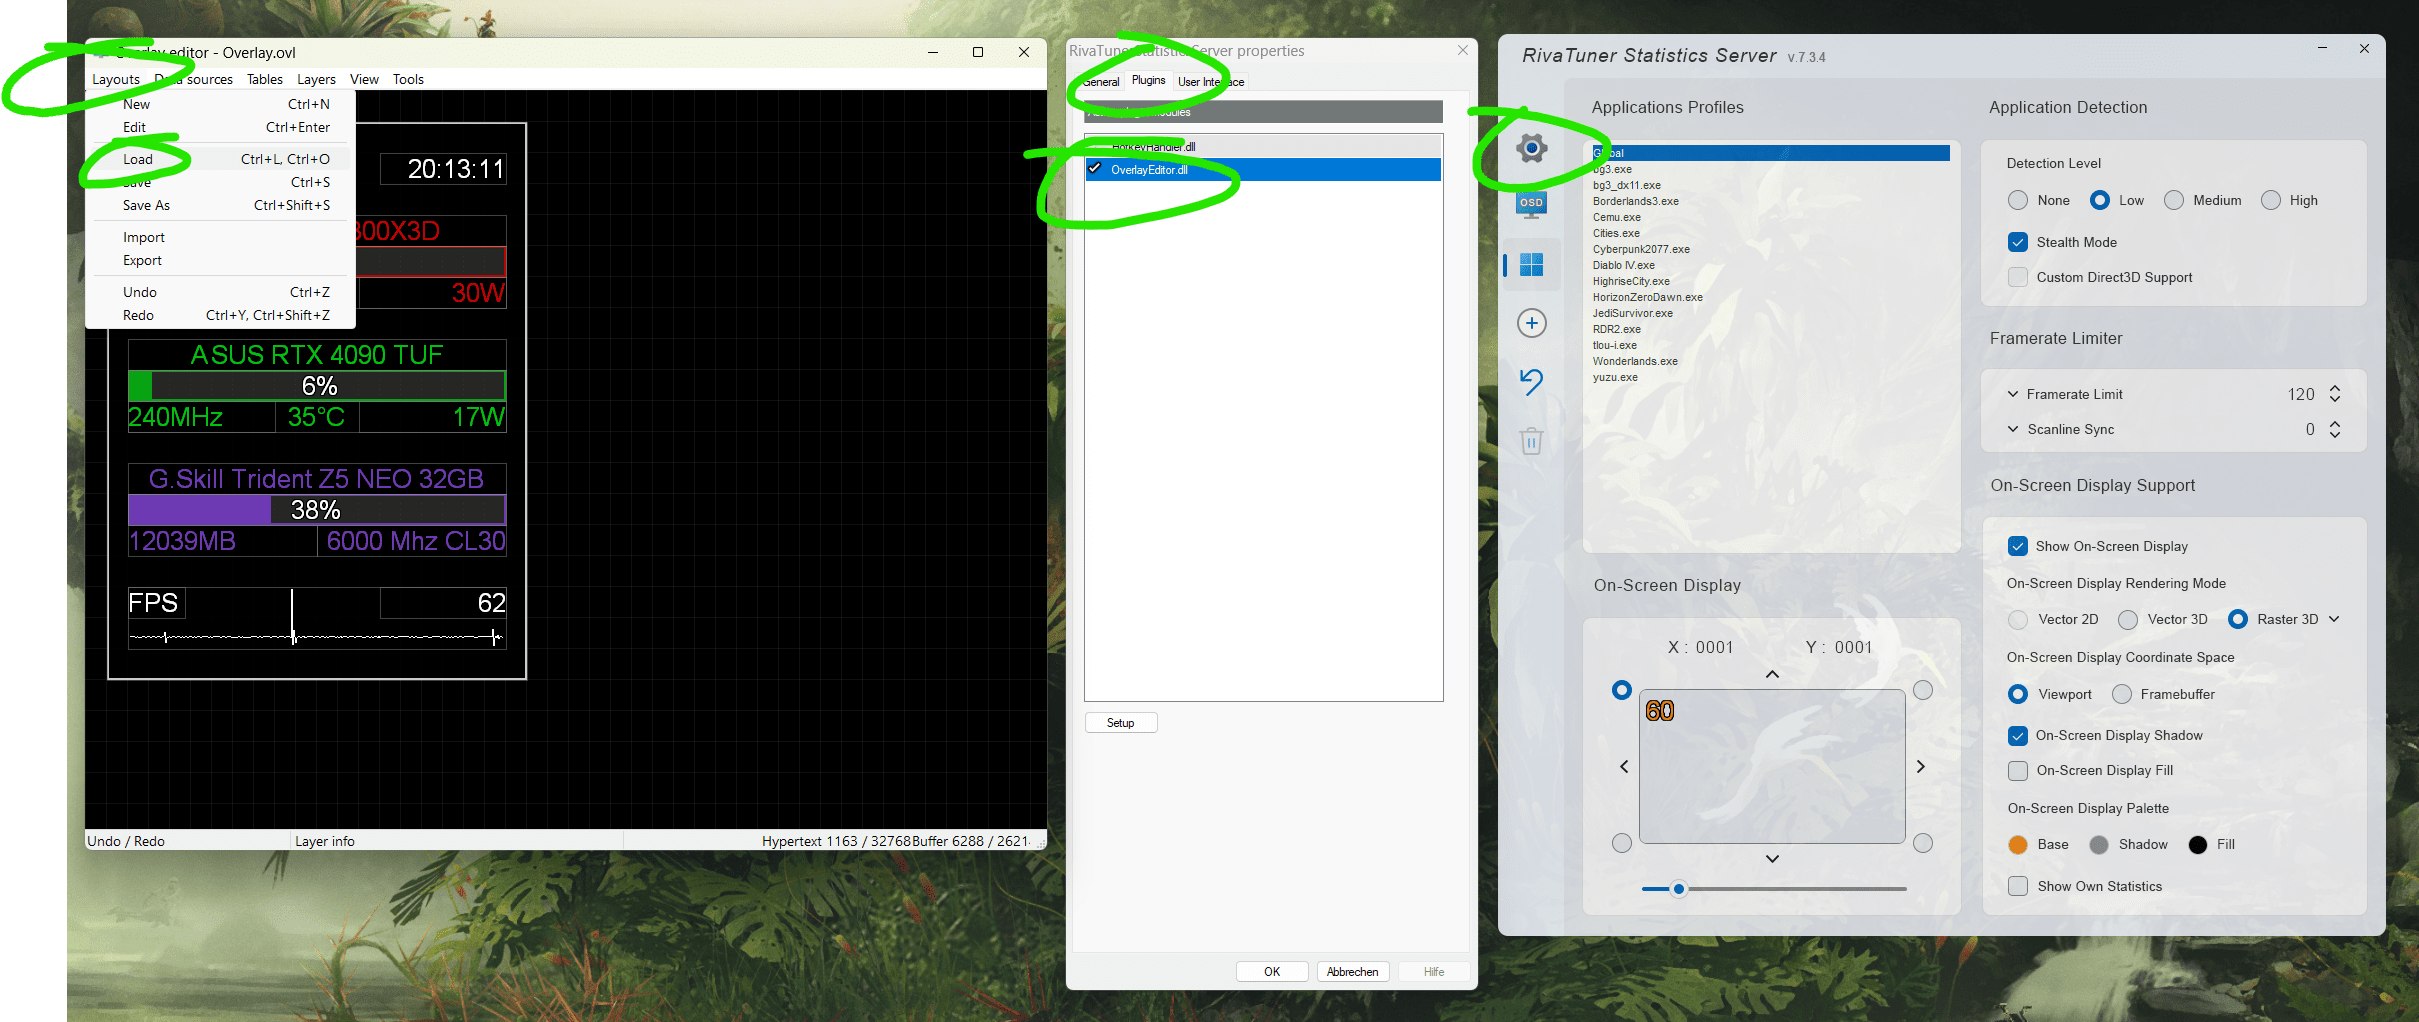Select High detection level

pyautogui.click(x=2271, y=200)
